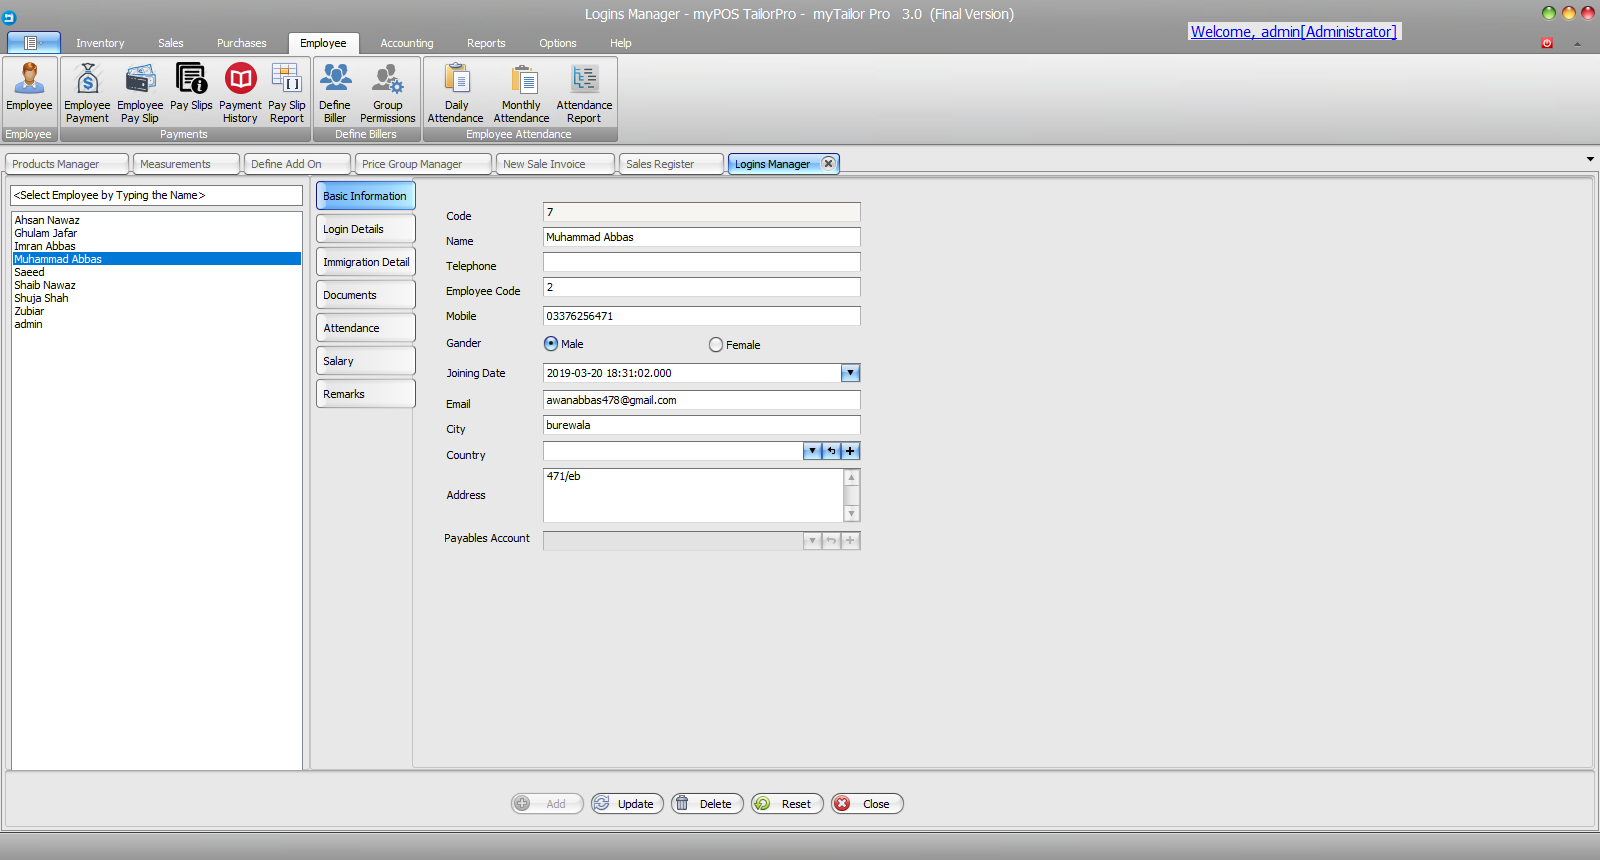Viewport: 1600px width, 860px height.
Task: Open Group Permissions
Action: [x=388, y=93]
